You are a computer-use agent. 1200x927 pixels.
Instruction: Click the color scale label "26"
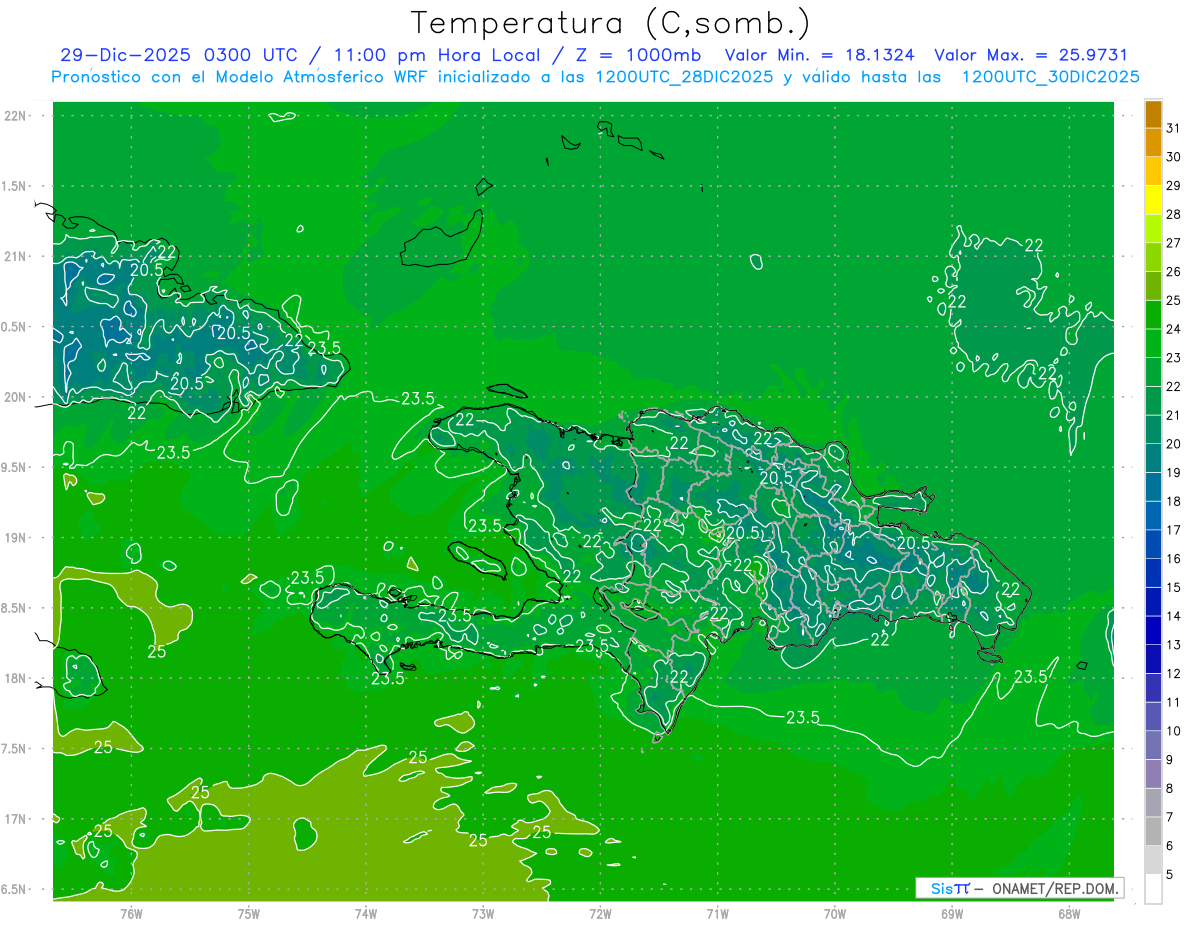tap(1174, 272)
